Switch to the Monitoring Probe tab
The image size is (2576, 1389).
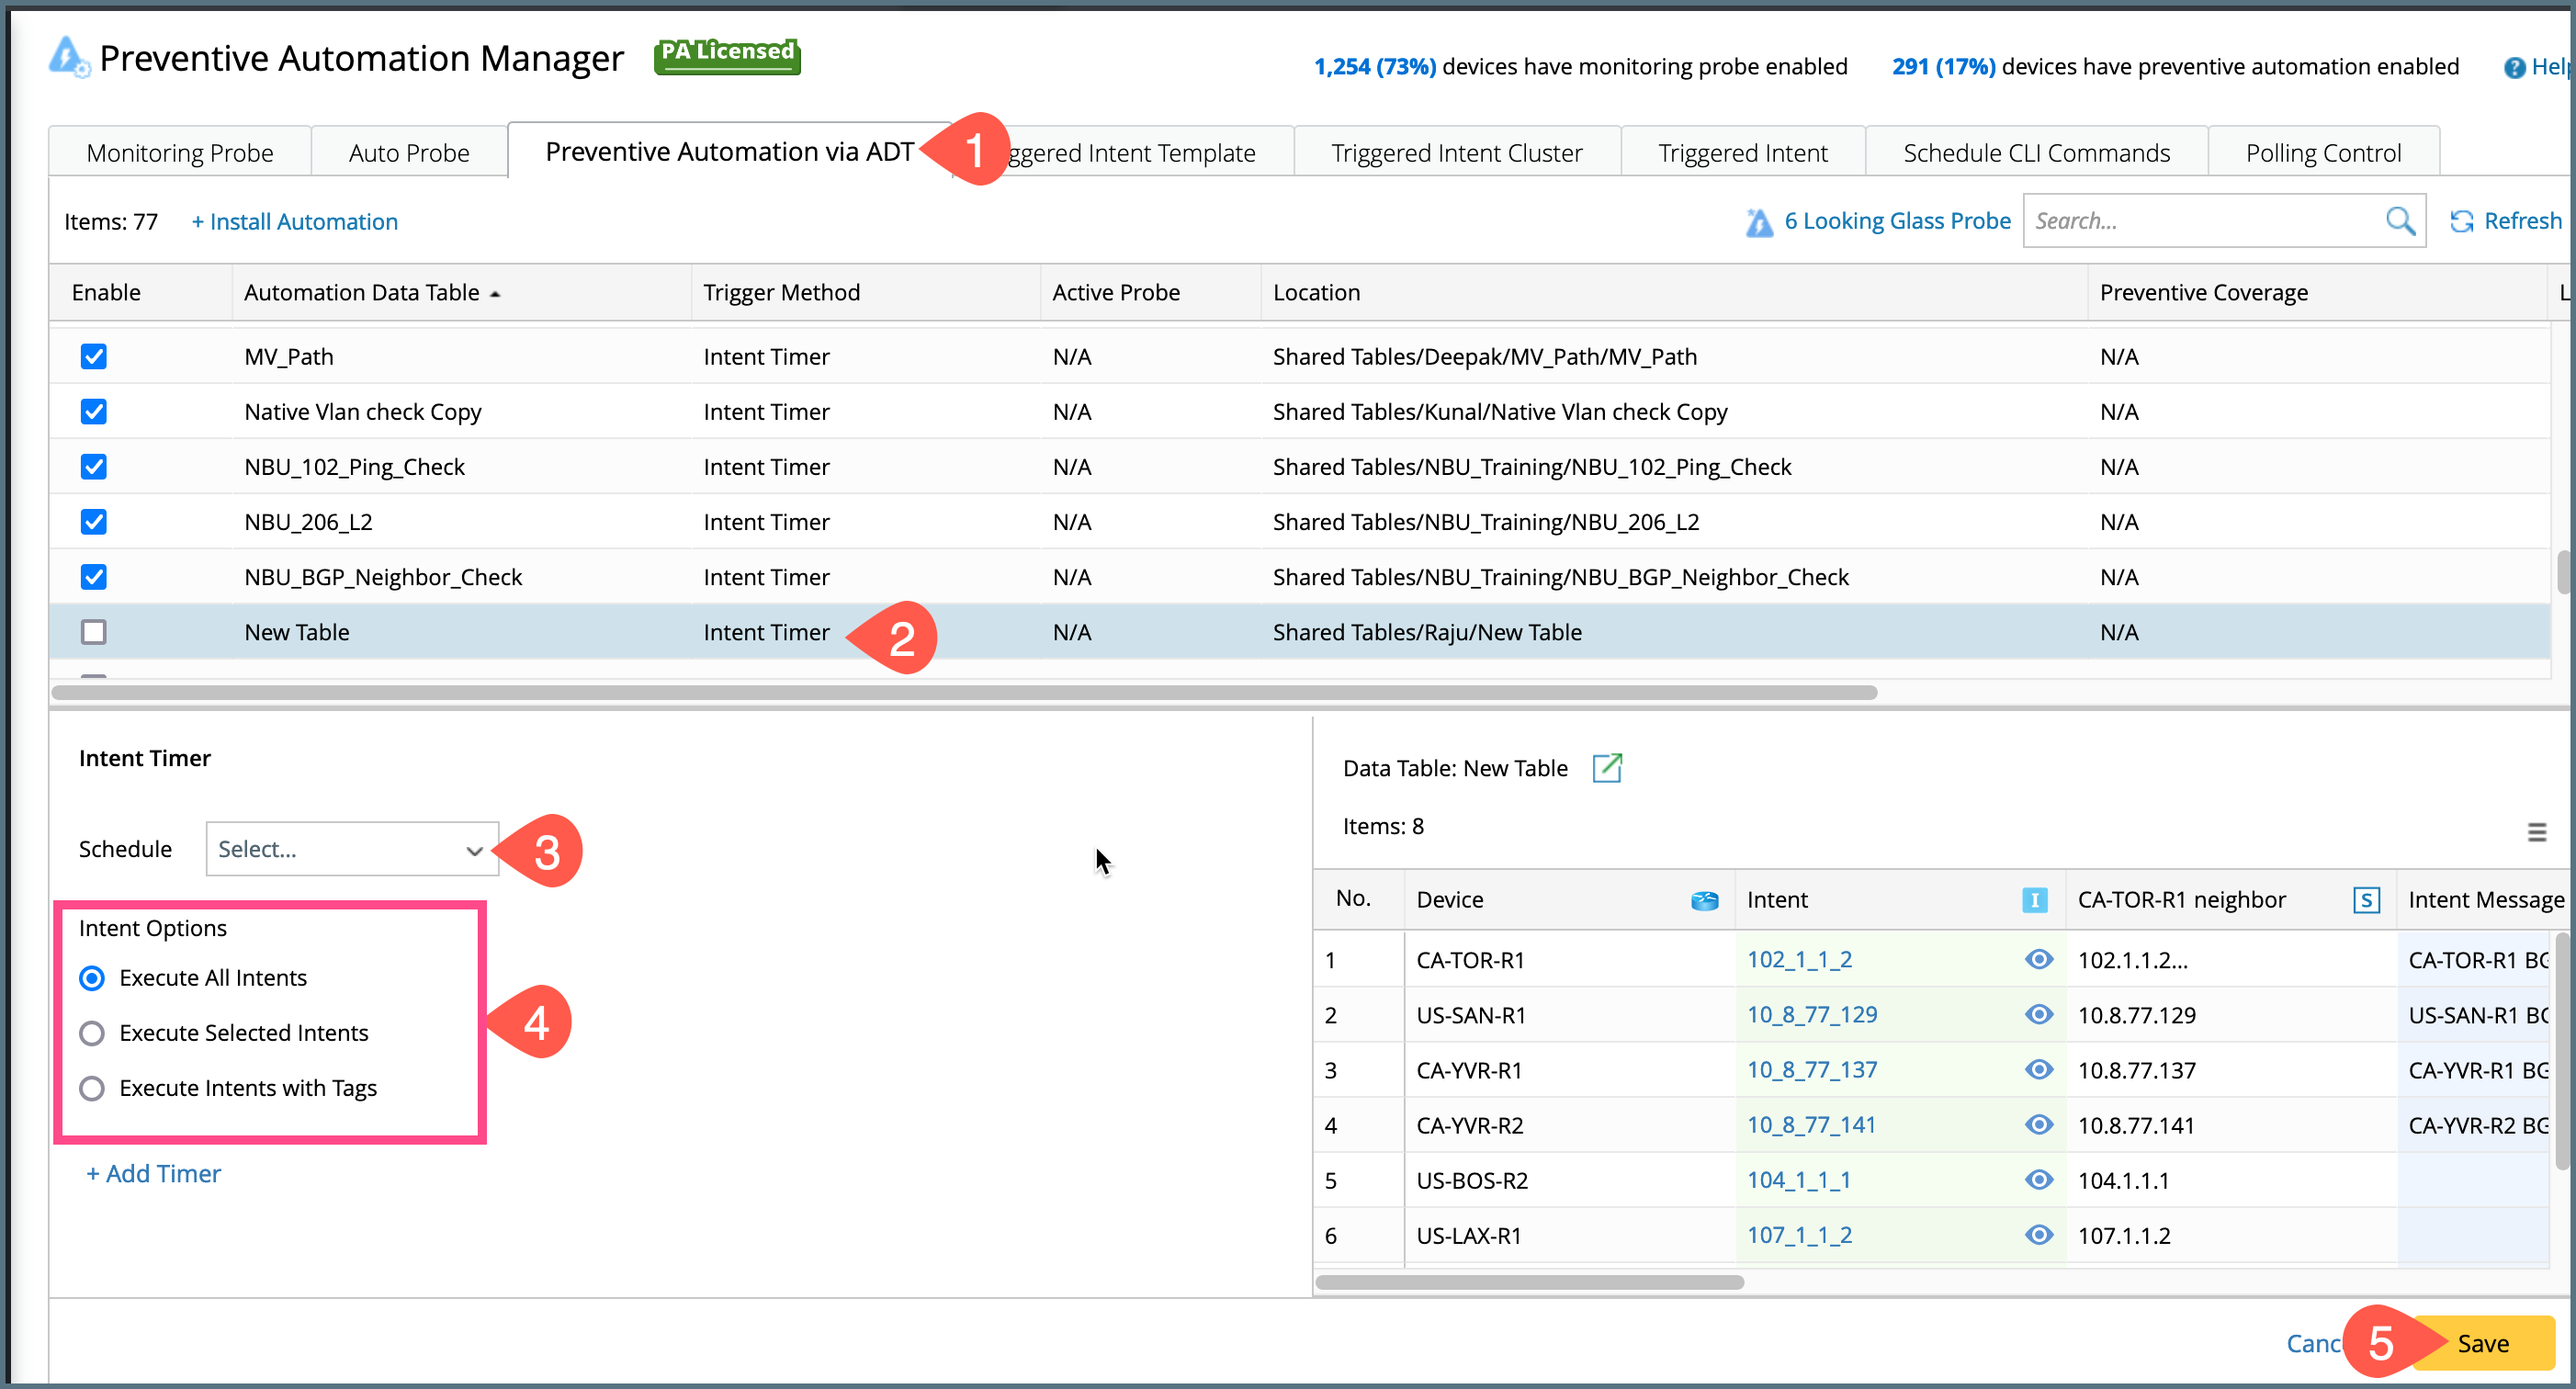coord(180,153)
